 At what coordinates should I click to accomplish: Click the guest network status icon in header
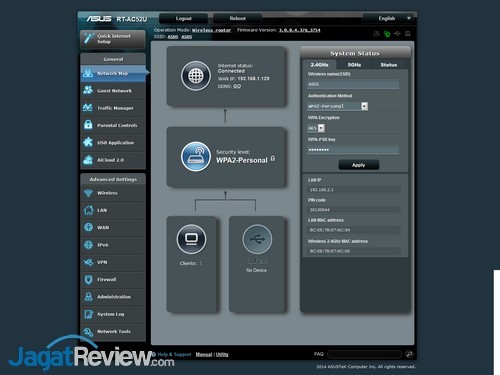(x=376, y=34)
